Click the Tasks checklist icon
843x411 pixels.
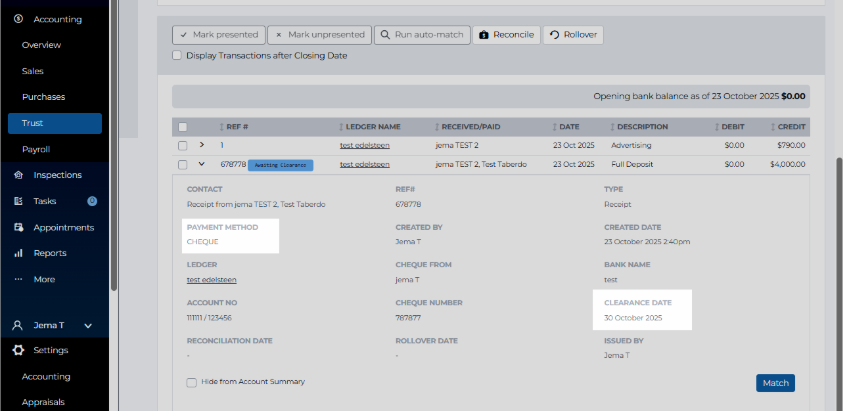[x=18, y=201]
